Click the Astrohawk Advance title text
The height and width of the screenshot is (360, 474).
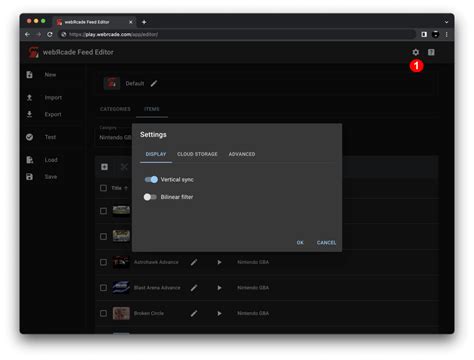coord(156,262)
